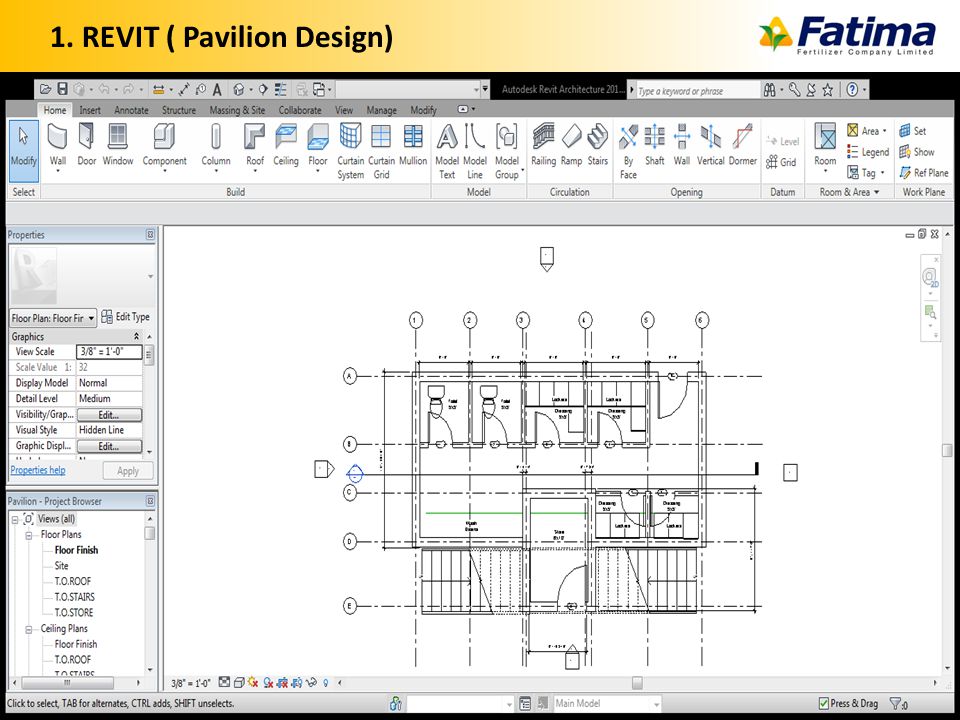Activate the Modify selection tool
The width and height of the screenshot is (960, 720).
[23, 149]
